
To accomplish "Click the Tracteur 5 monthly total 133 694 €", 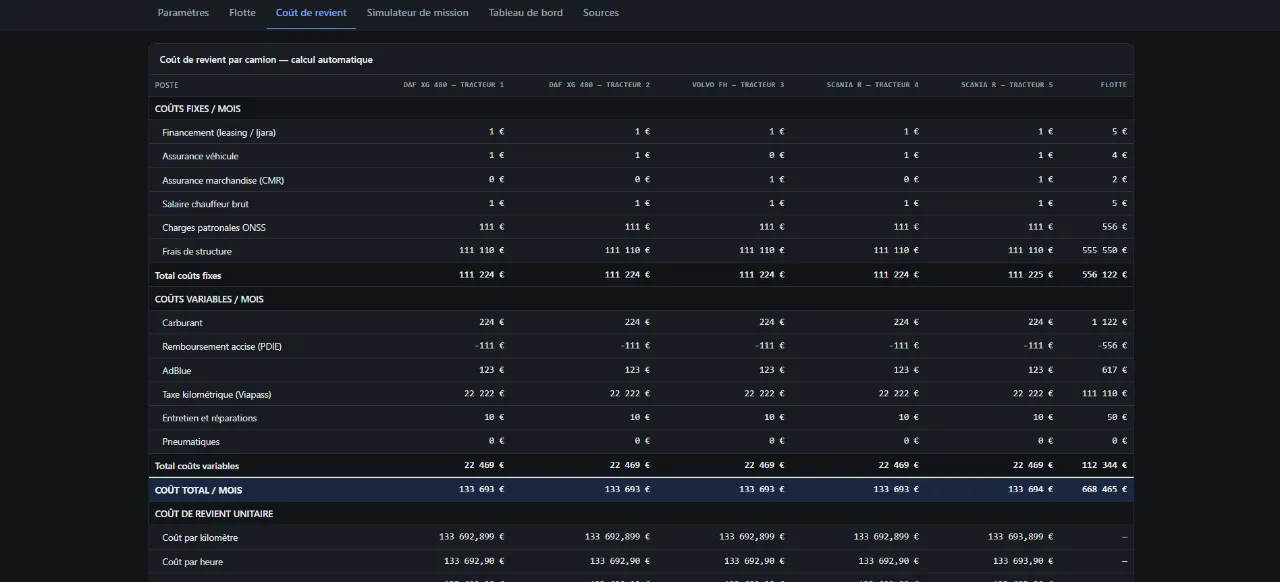I will [x=1031, y=490].
